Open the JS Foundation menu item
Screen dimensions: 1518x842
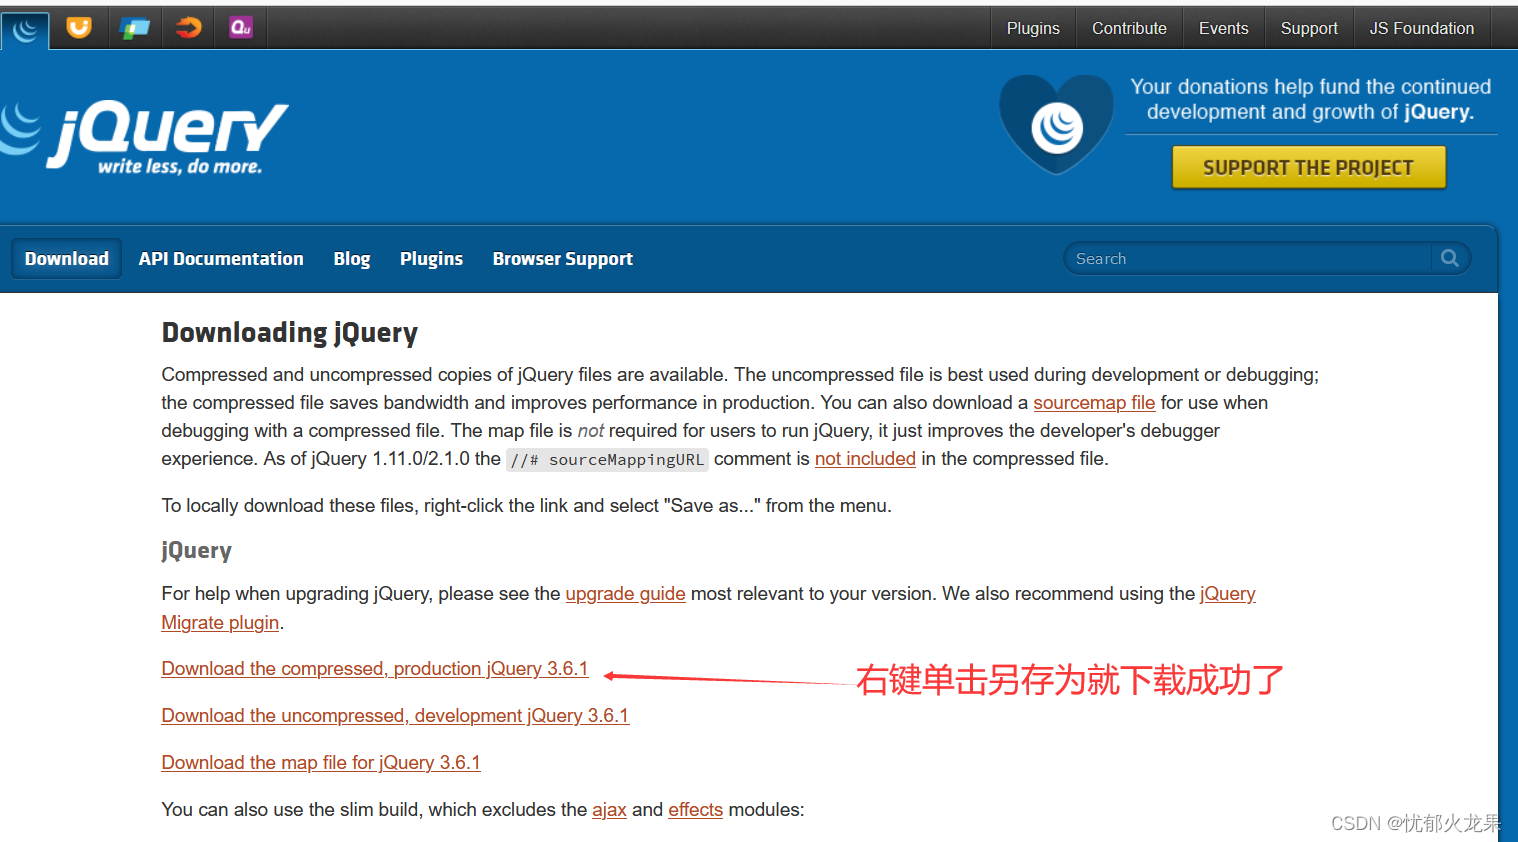(x=1421, y=28)
